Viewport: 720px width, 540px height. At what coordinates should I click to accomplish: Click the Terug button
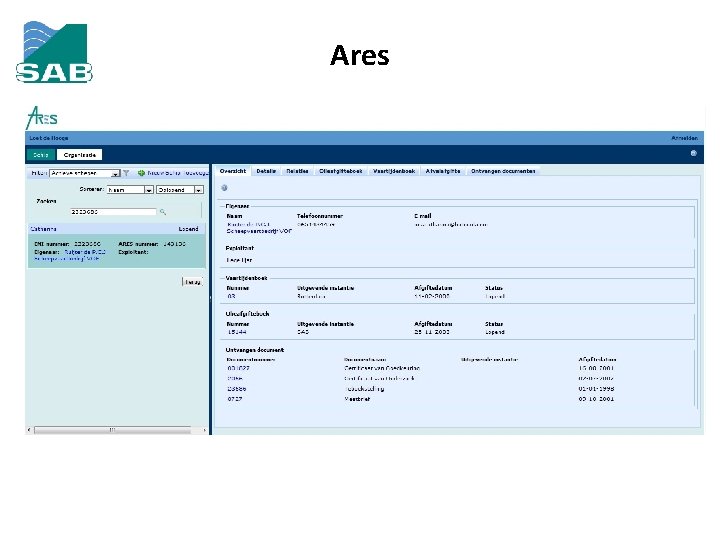pyautogui.click(x=192, y=282)
